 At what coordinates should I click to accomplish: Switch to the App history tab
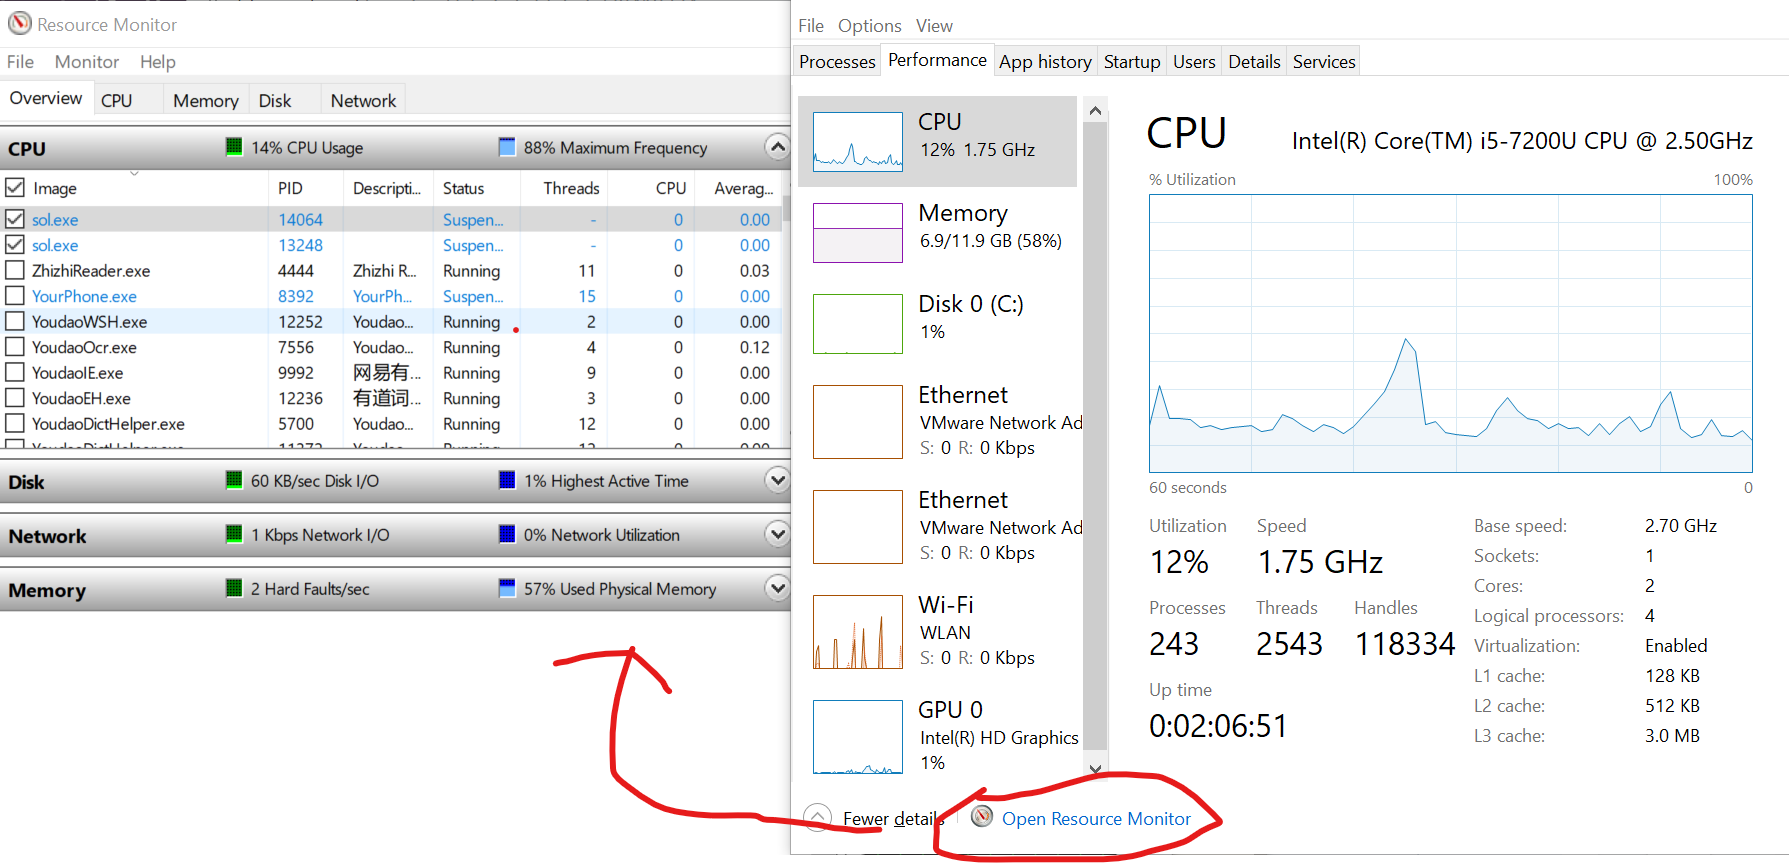click(1045, 61)
